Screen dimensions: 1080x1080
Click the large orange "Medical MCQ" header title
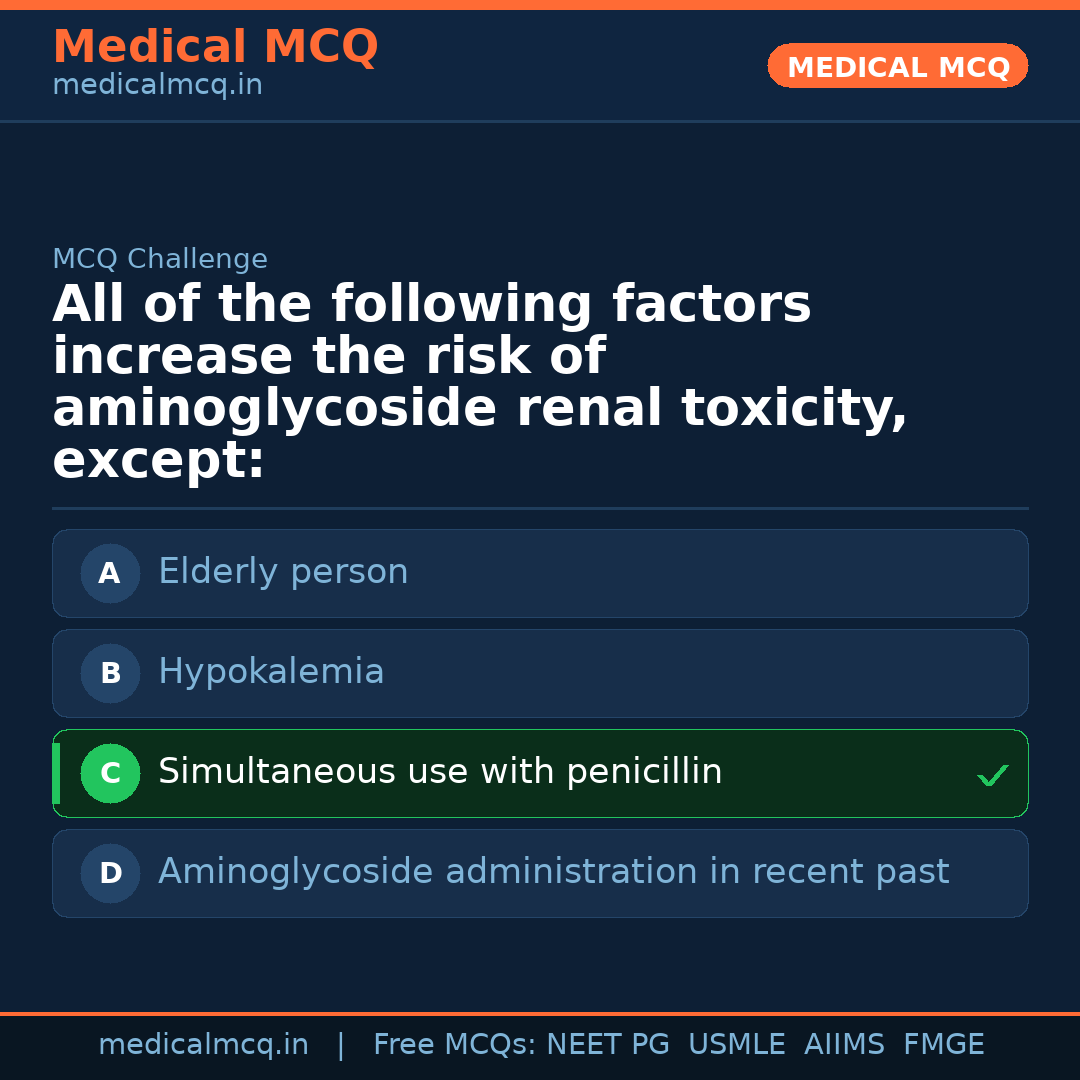pos(215,47)
